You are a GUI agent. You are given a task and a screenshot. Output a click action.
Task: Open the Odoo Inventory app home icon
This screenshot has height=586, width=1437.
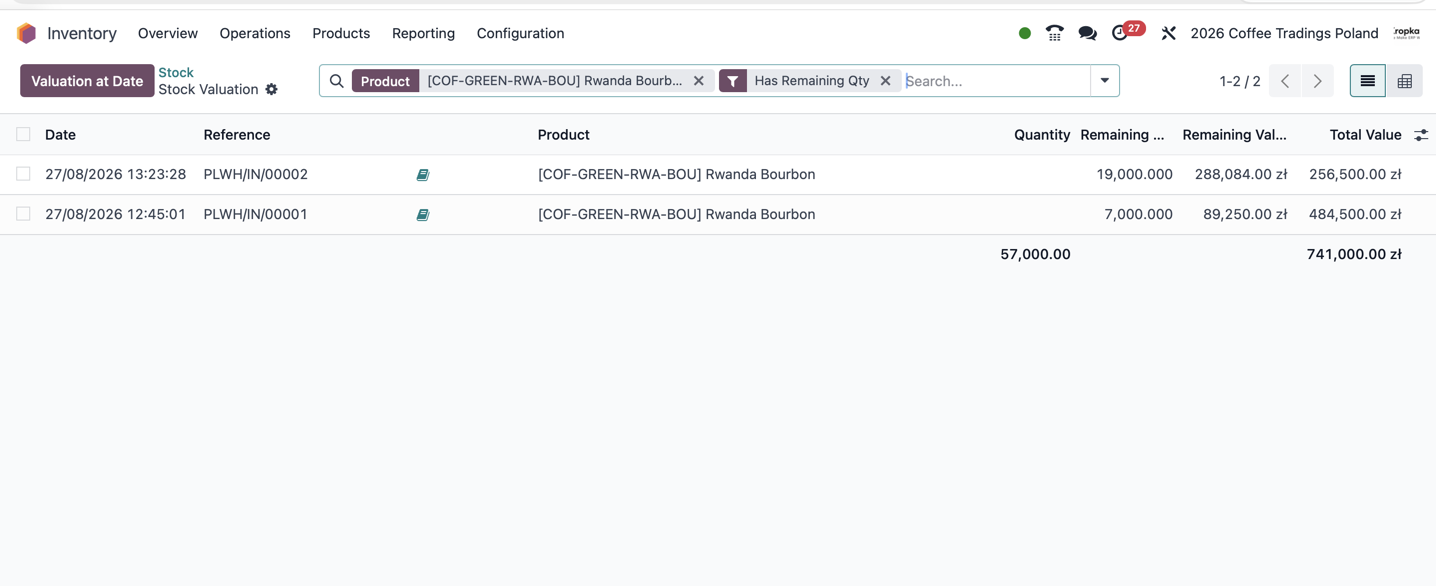click(x=27, y=33)
